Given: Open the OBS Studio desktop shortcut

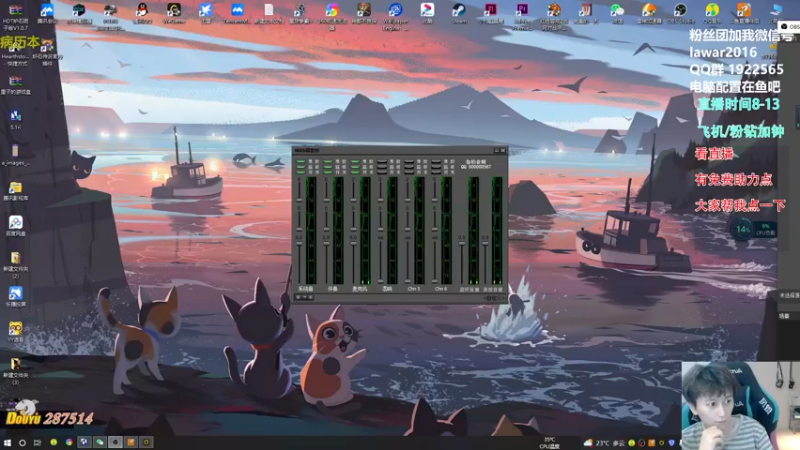Looking at the screenshot, I should coord(680,10).
